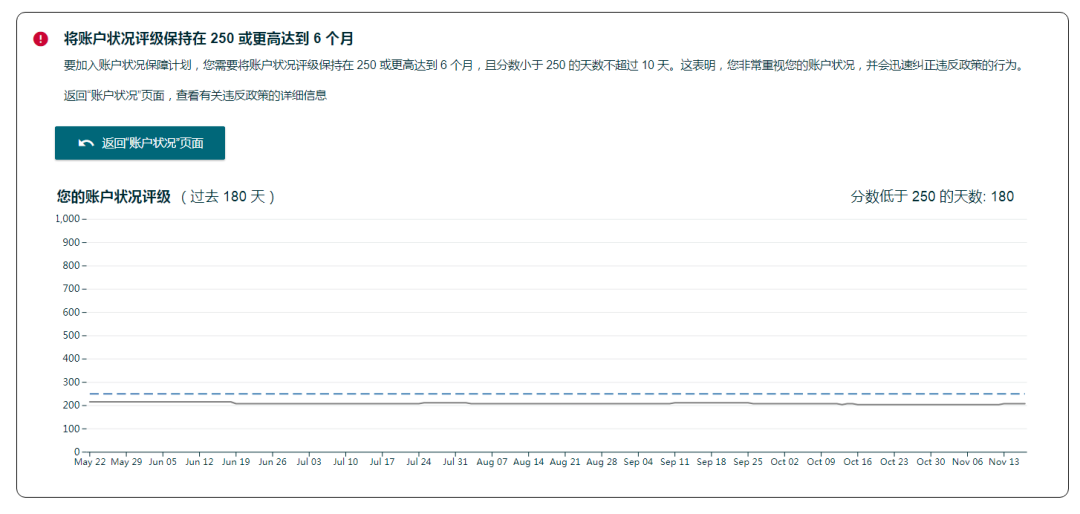The image size is (1080, 514).
Task: Click the Jul 24 date label
Action: [x=418, y=462]
